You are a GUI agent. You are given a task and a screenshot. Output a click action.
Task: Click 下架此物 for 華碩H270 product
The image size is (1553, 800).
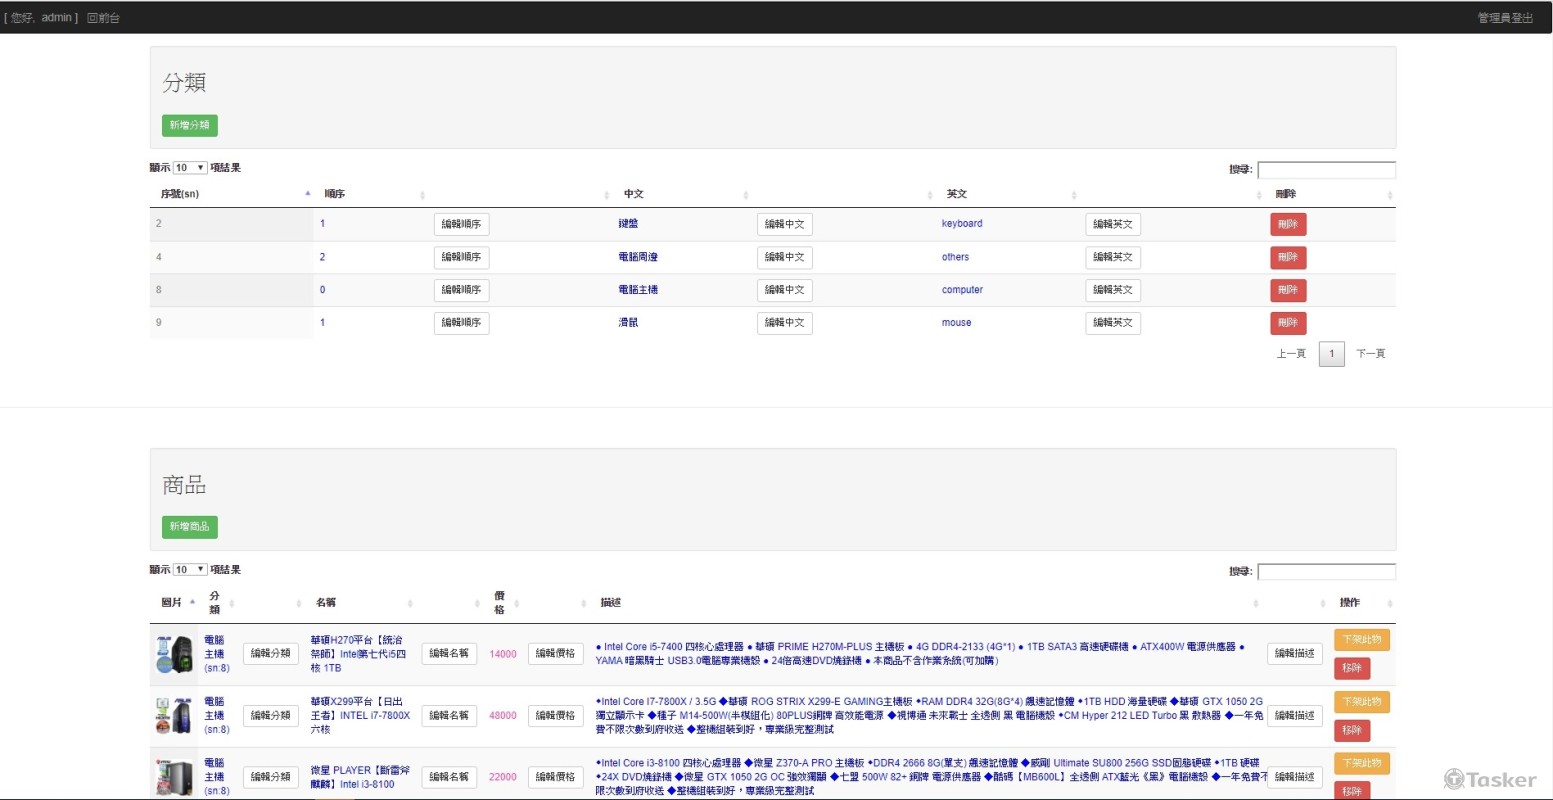(x=1361, y=640)
